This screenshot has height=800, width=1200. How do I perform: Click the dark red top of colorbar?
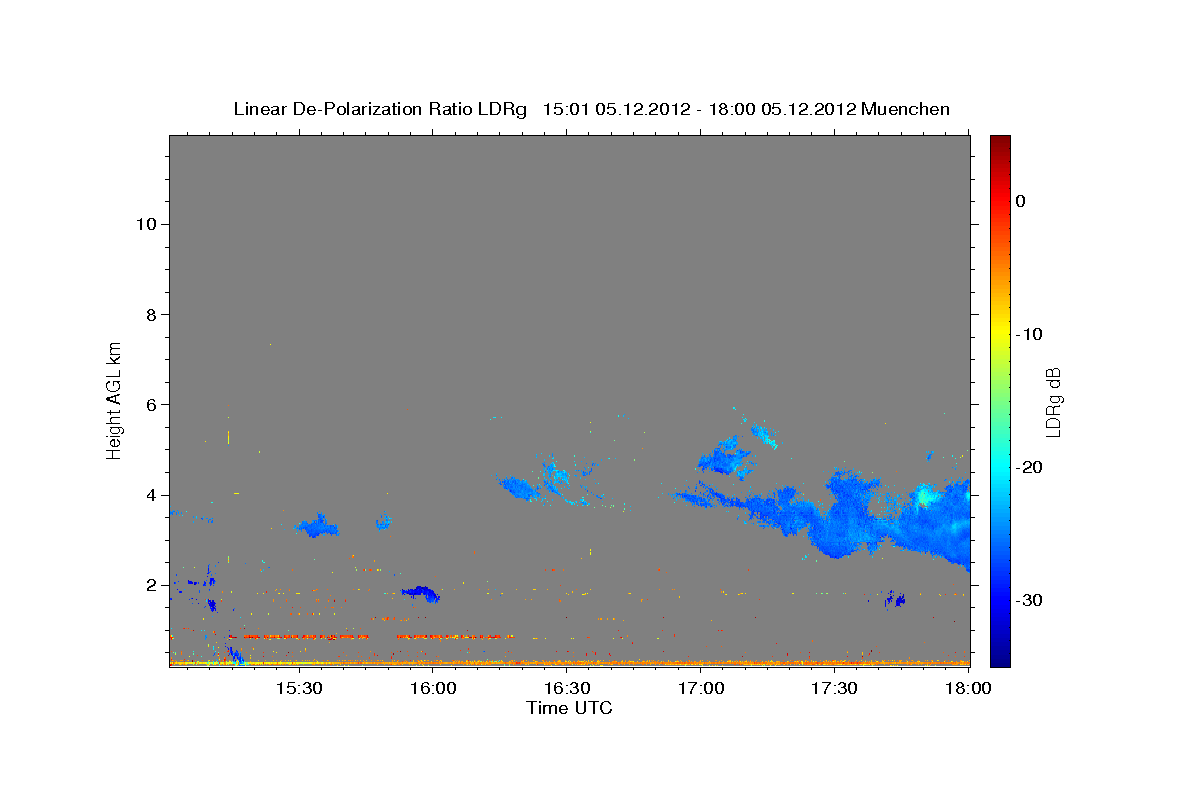tap(1000, 142)
